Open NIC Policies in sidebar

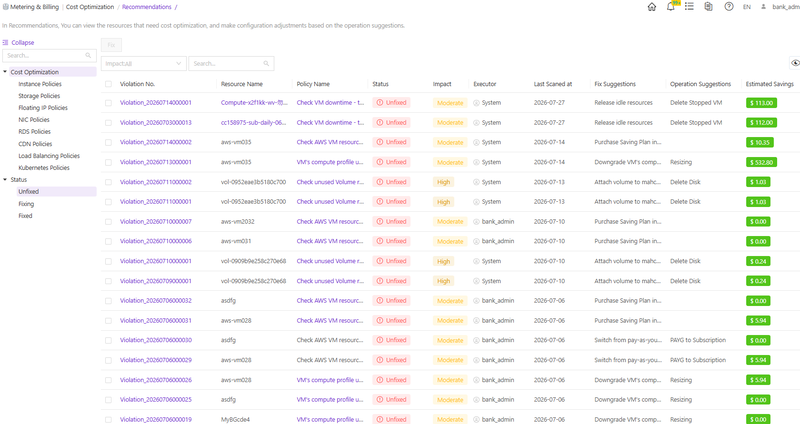[34, 120]
